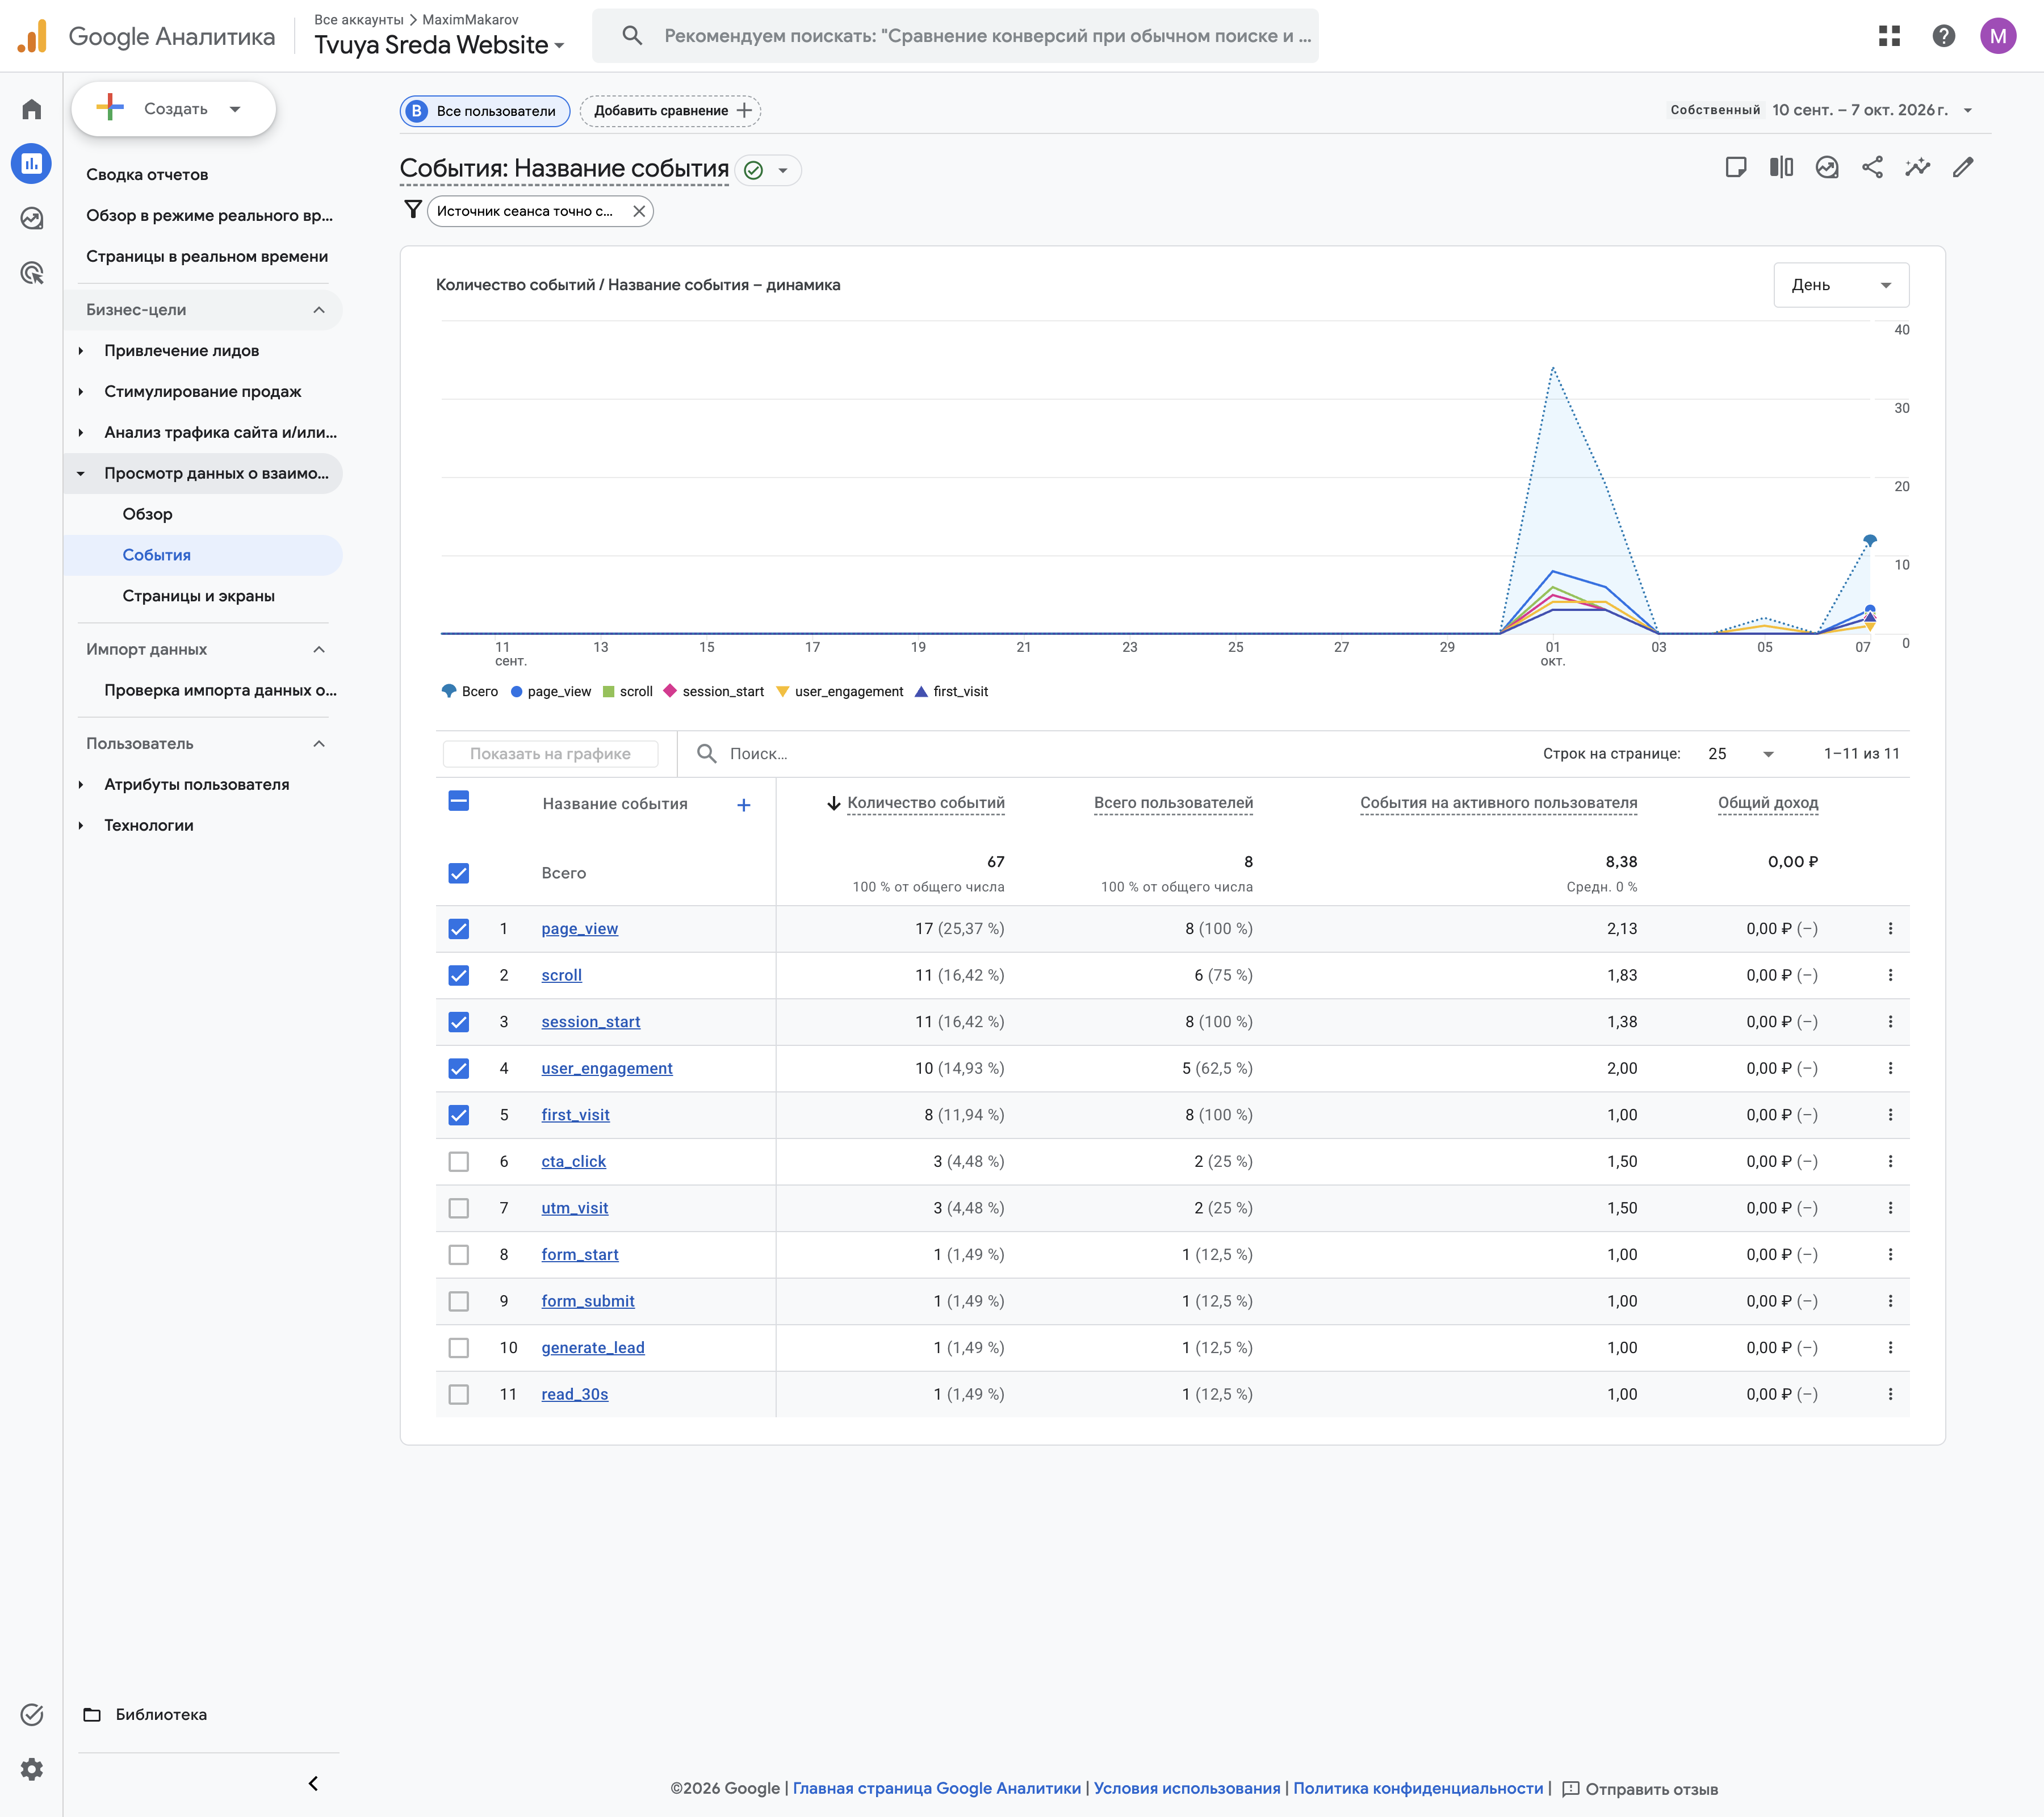Click the table Поиск search field
Image resolution: width=2044 pixels, height=1817 pixels.
click(x=1100, y=754)
